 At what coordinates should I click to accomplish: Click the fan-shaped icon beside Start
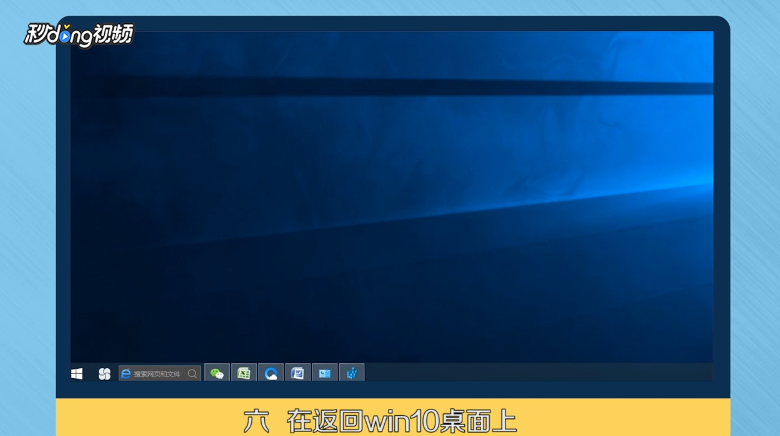104,374
